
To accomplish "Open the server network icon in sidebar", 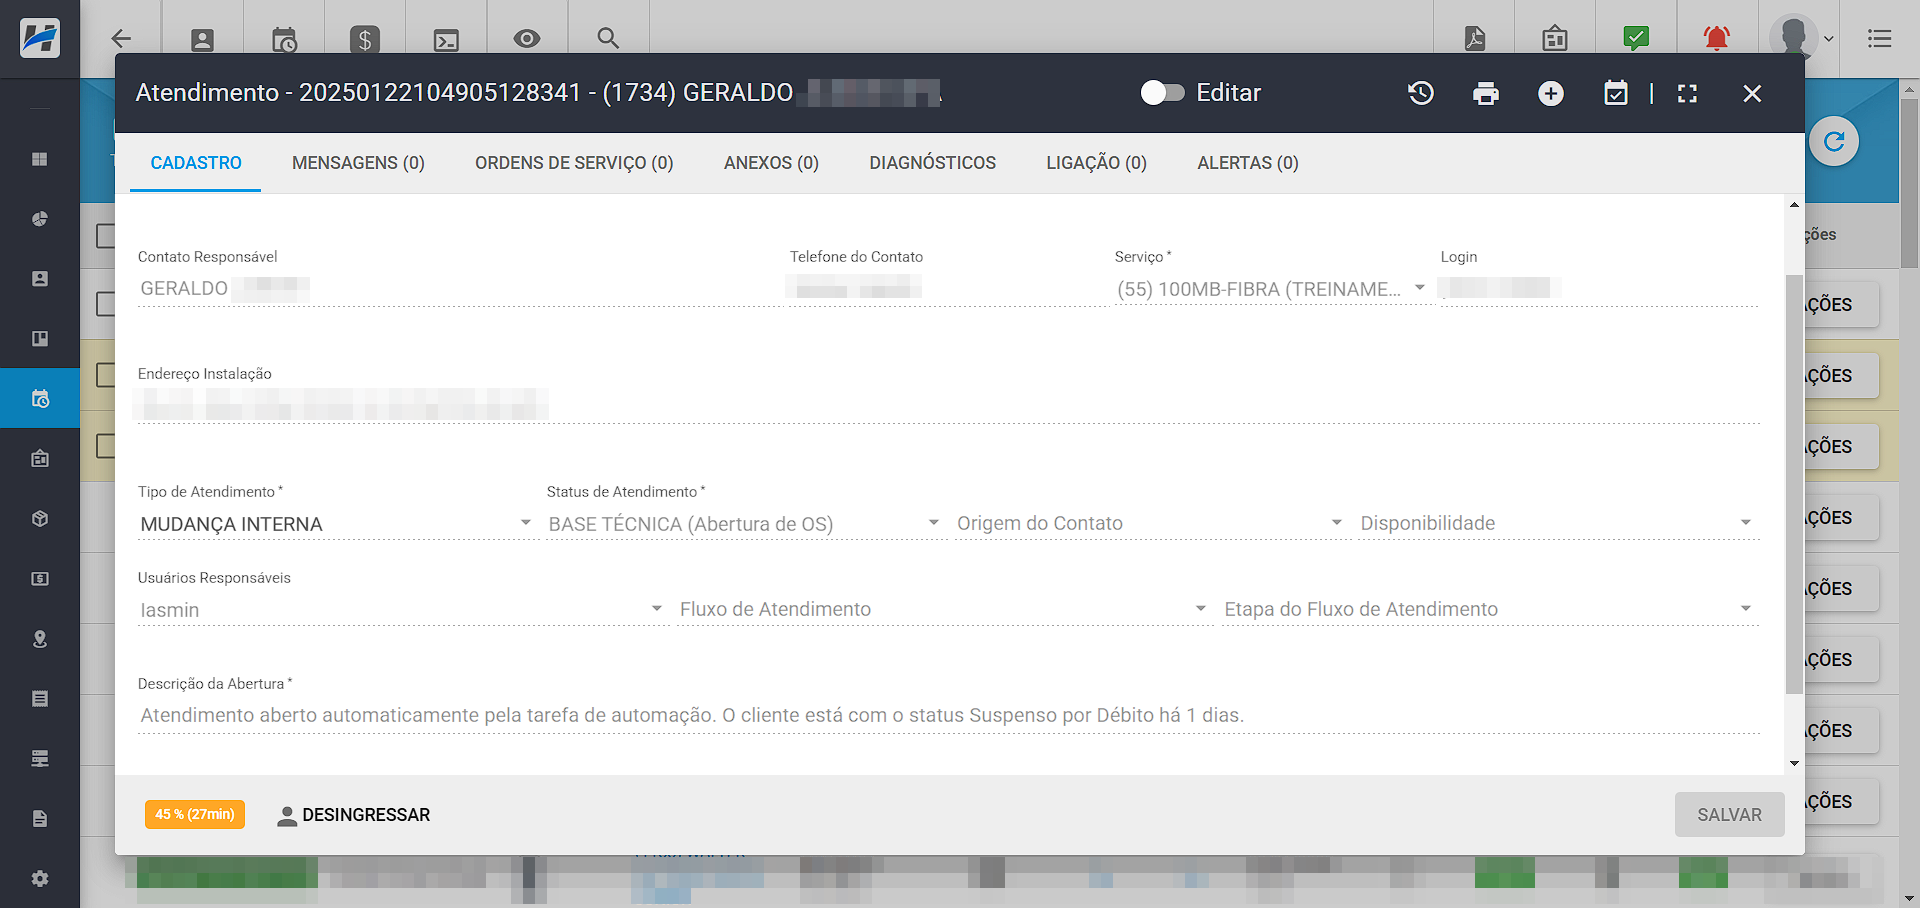I will 40,759.
